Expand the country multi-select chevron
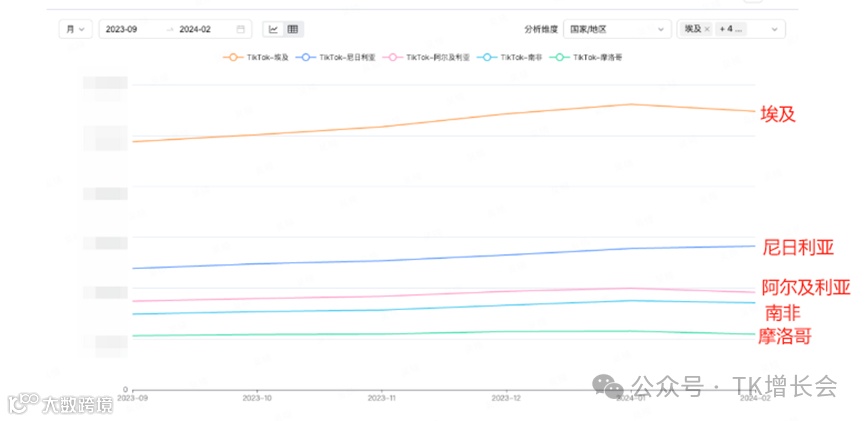Screen dimensions: 865x421 pos(775,29)
